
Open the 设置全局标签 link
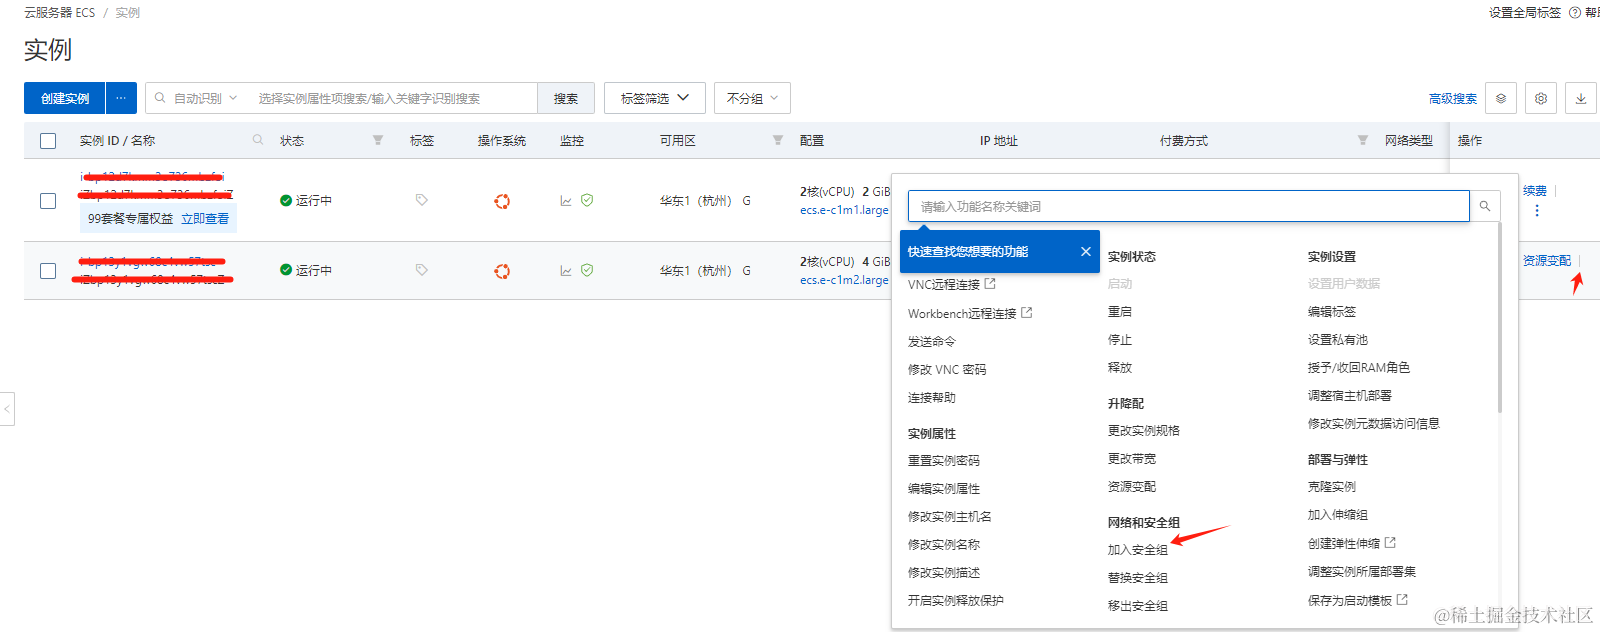[x=1525, y=13]
